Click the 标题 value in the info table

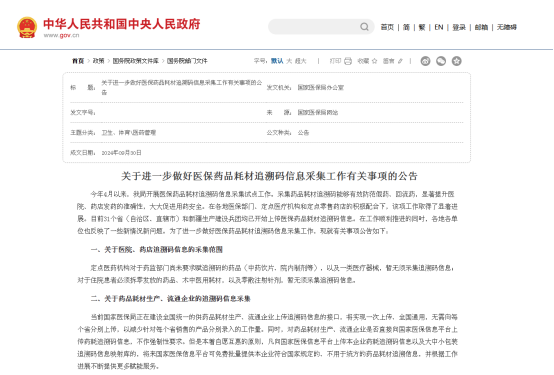pos(182,87)
